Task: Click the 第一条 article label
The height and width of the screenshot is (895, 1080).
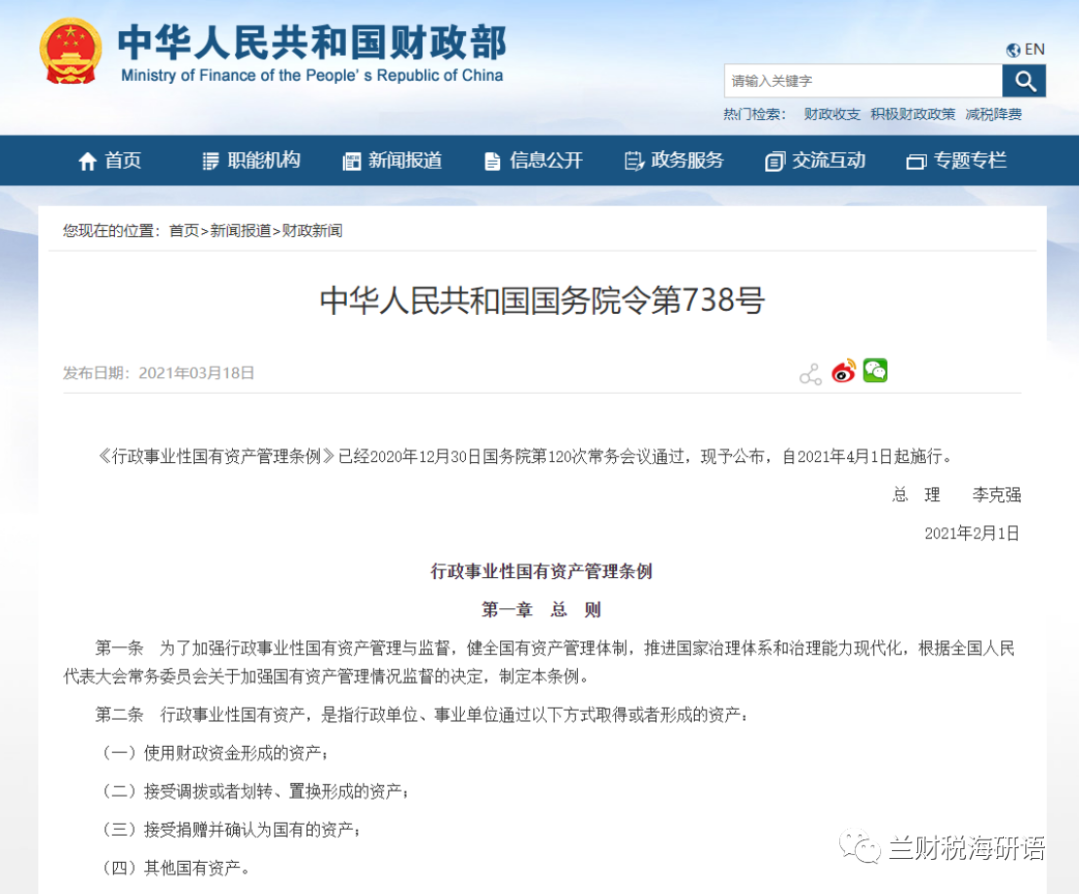Action: pos(119,648)
